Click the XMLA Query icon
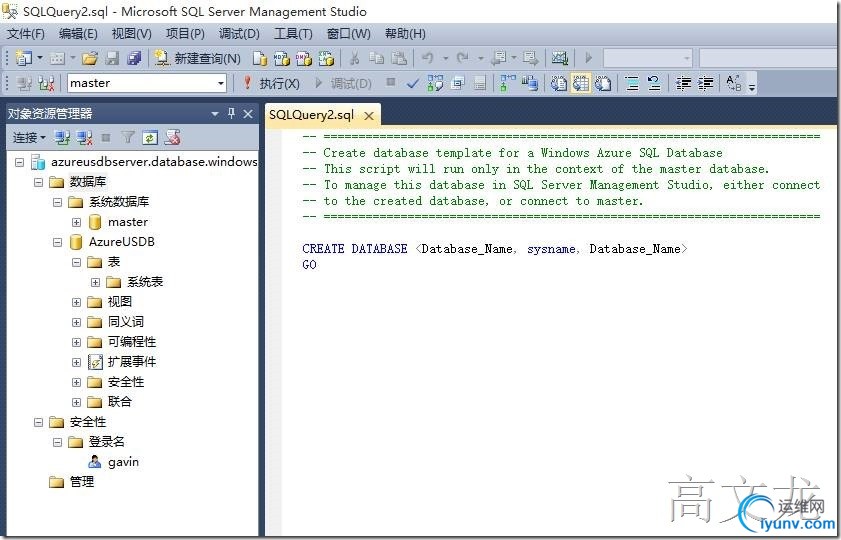Screen dimensions: 841x540 coord(326,58)
